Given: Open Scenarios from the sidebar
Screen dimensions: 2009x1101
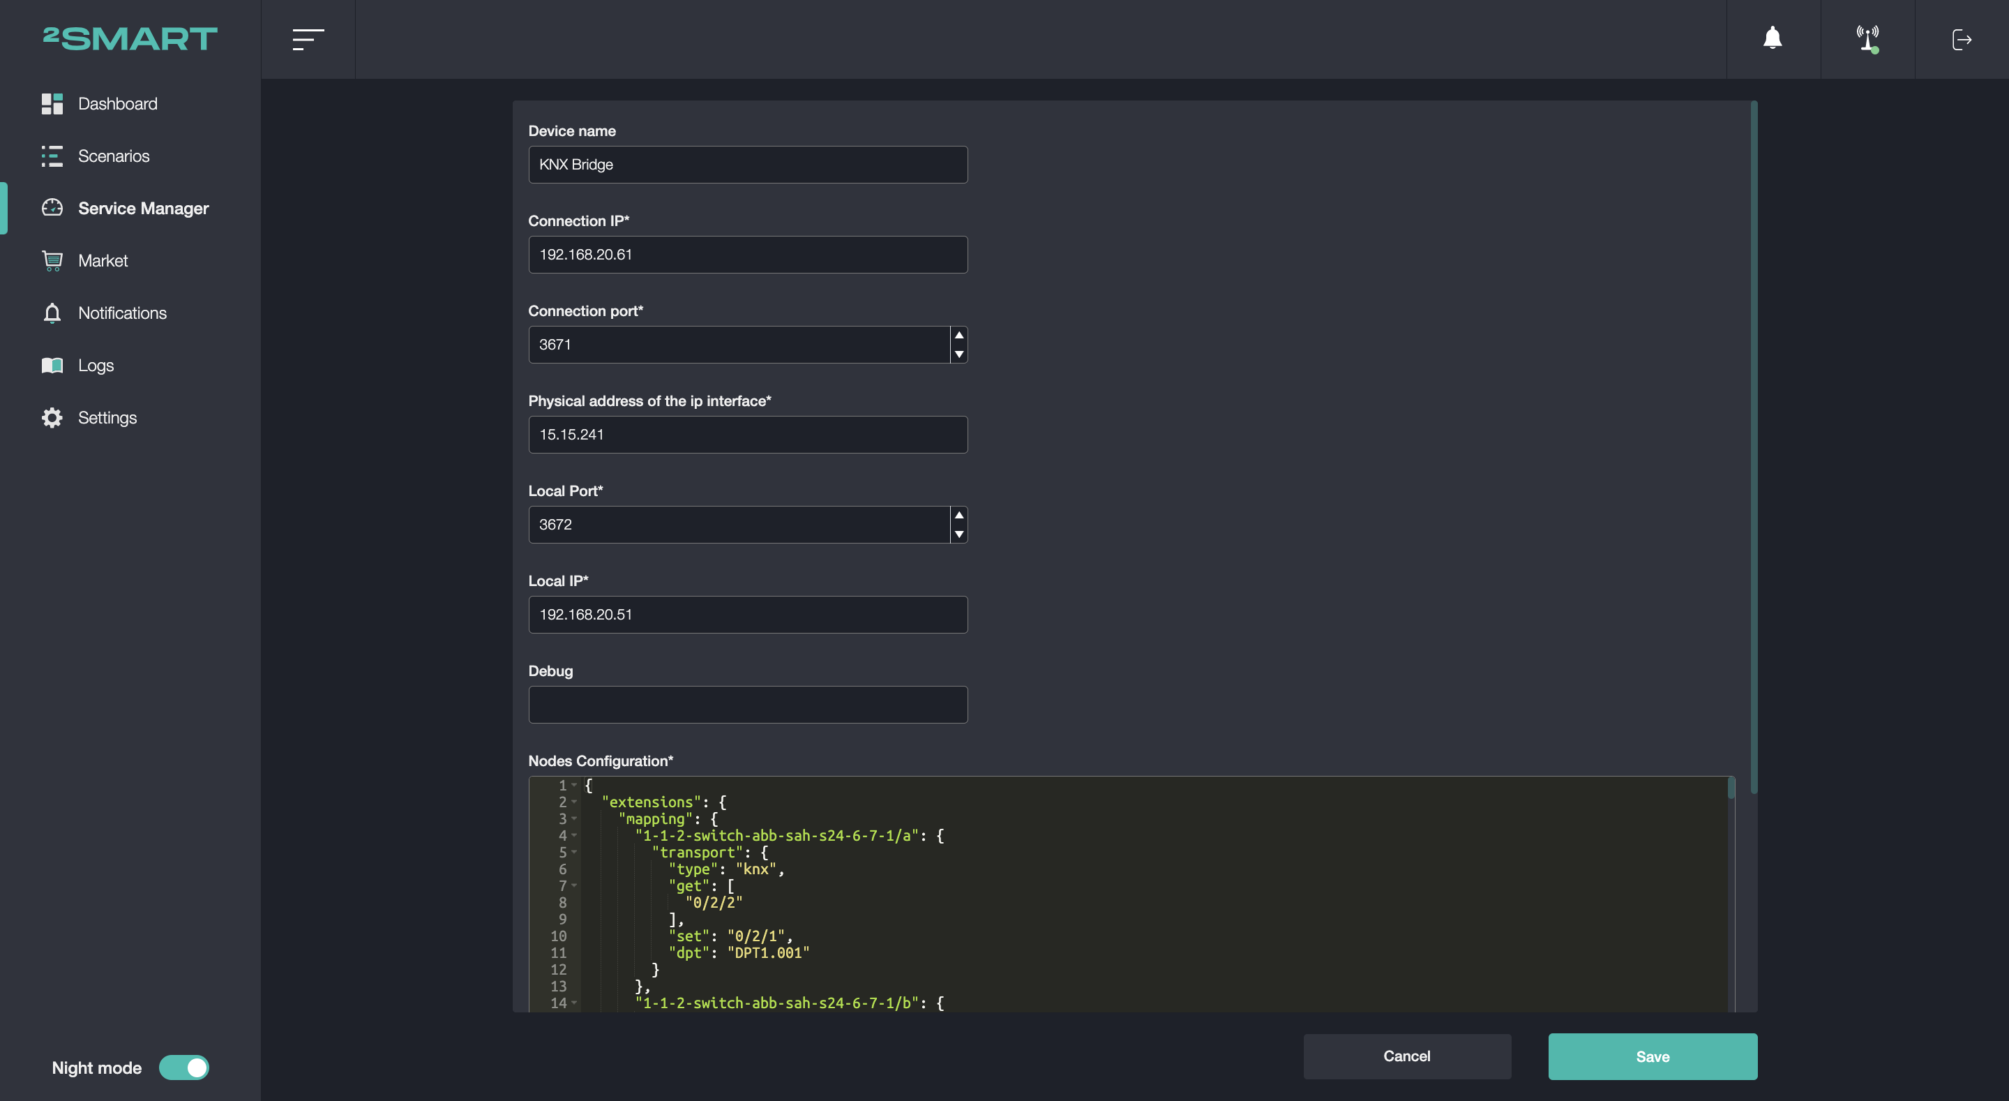Looking at the screenshot, I should click(113, 156).
